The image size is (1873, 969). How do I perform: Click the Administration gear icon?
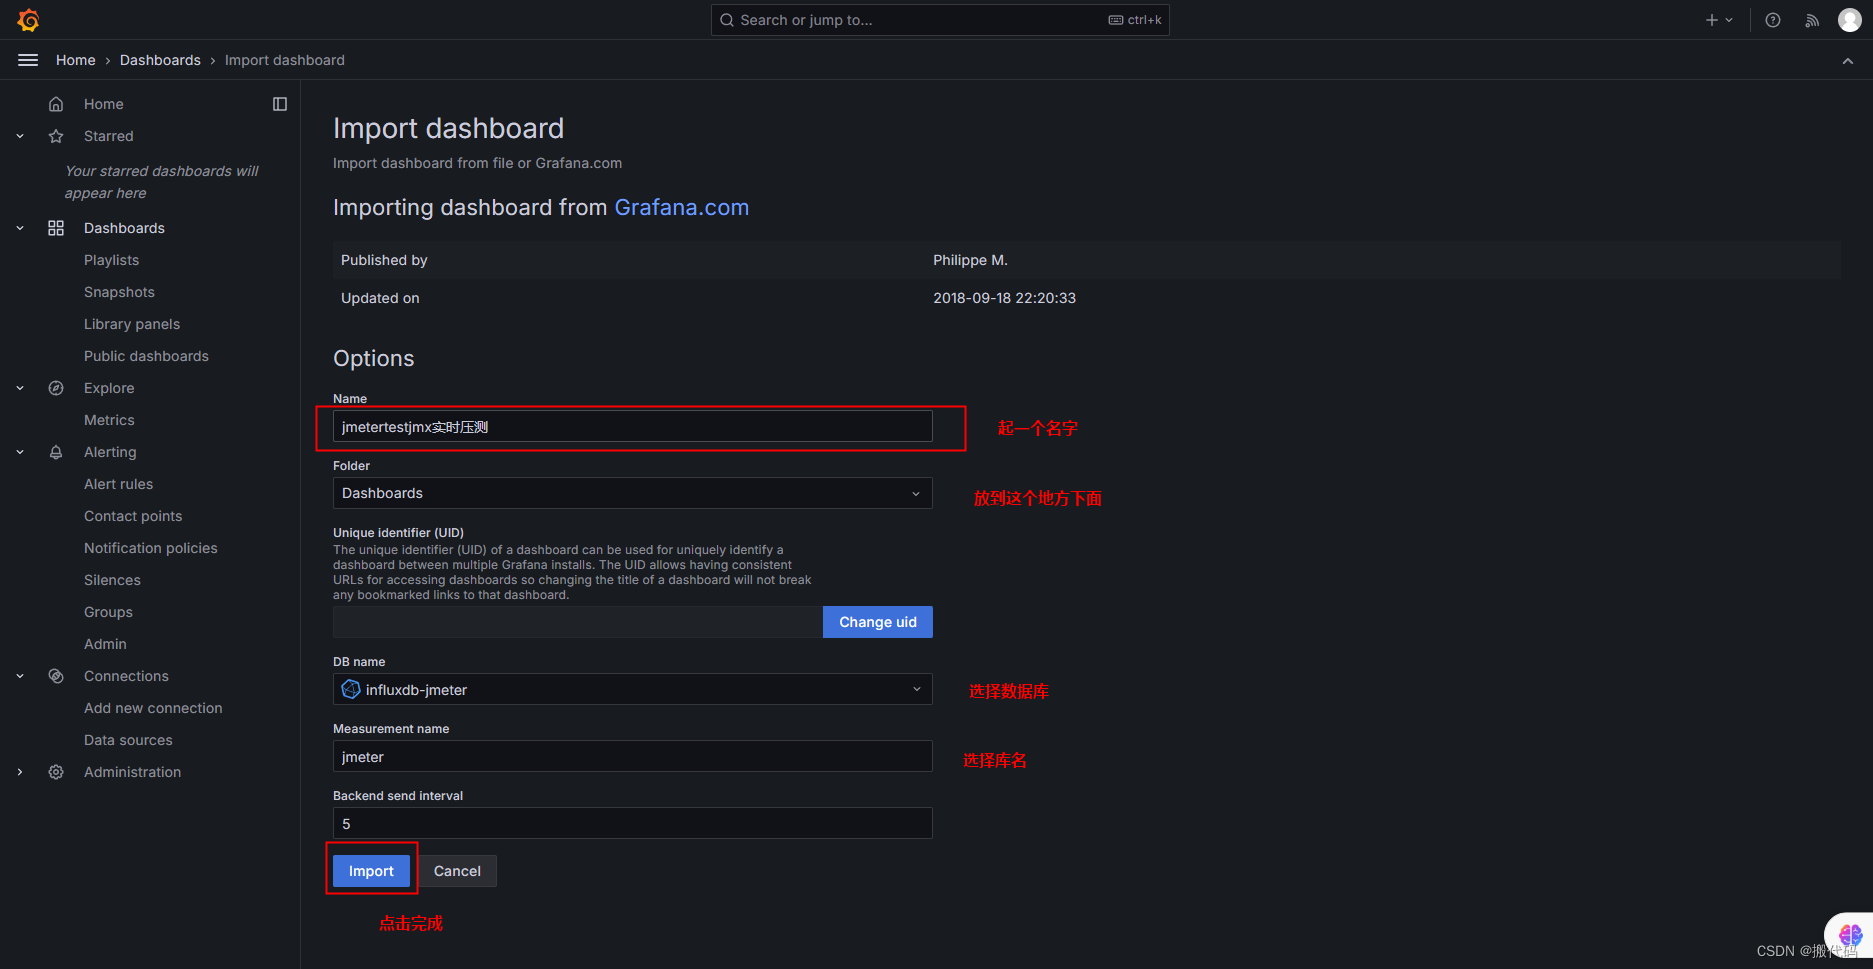(56, 772)
